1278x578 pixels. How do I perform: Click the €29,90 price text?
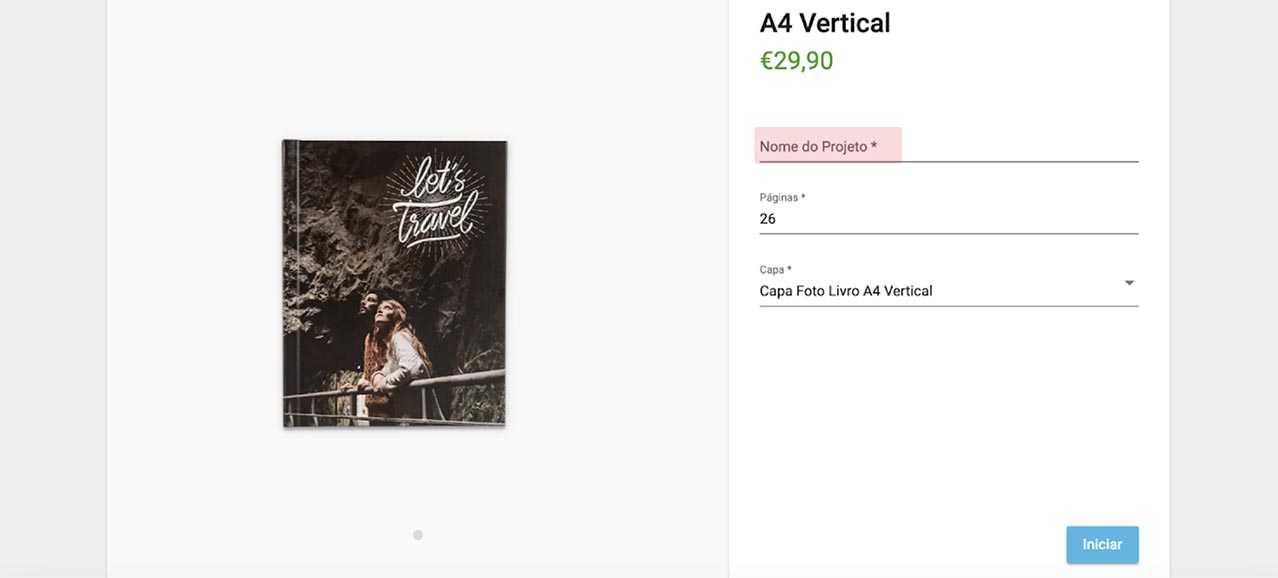coord(796,61)
